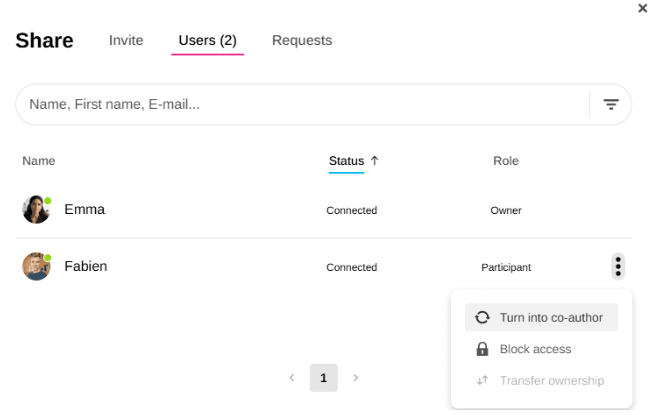Open the filter options icon in search bar
Viewport: 652px width, 415px height.
pyautogui.click(x=610, y=104)
